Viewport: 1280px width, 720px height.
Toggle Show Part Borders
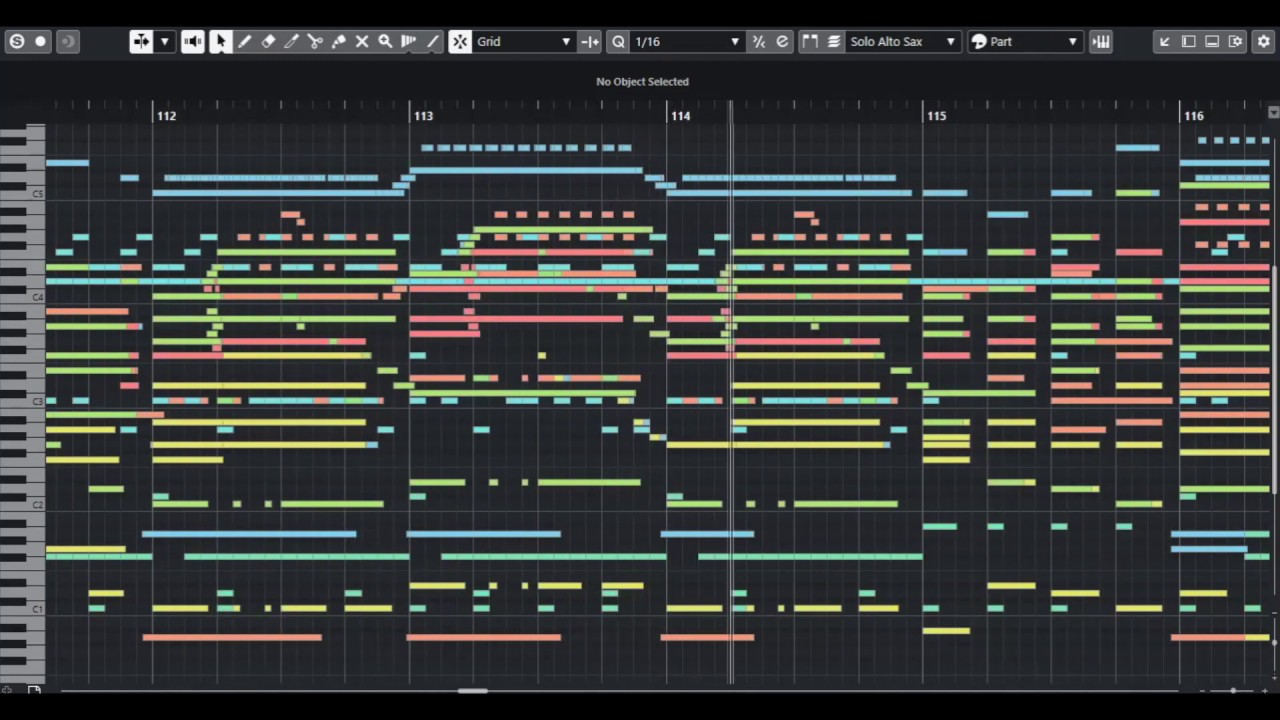810,41
